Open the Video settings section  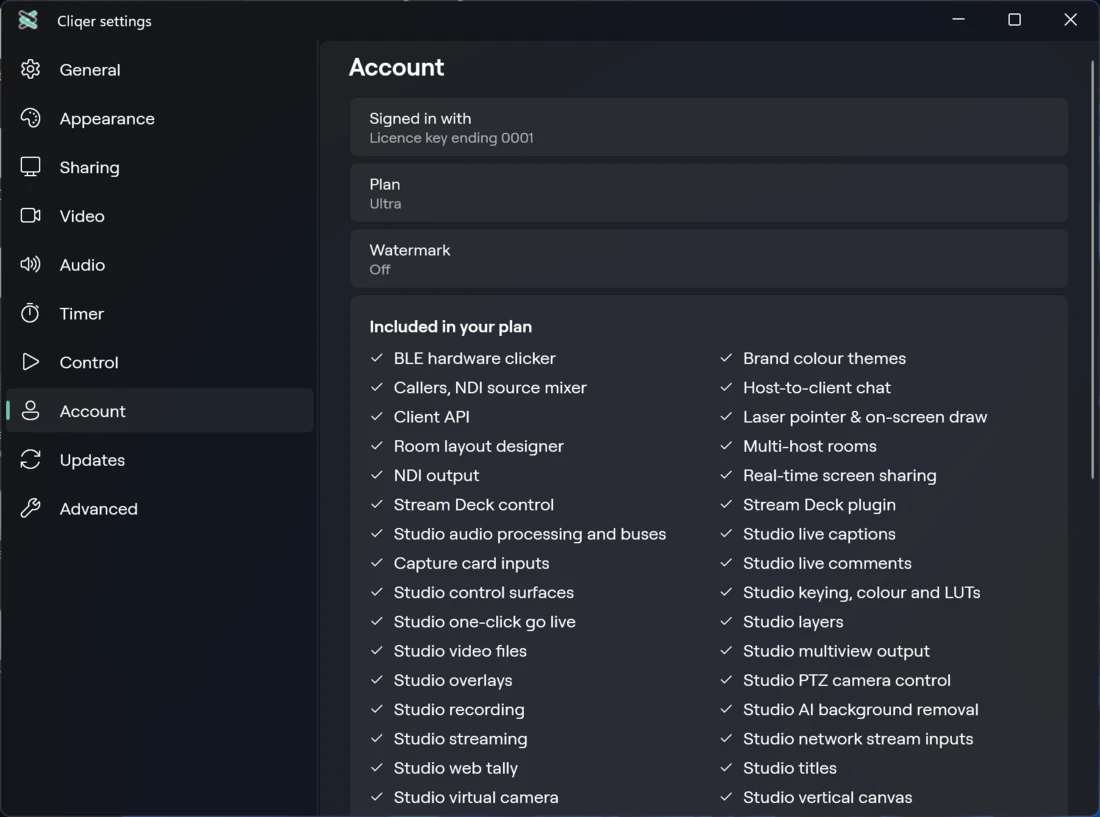(159, 216)
